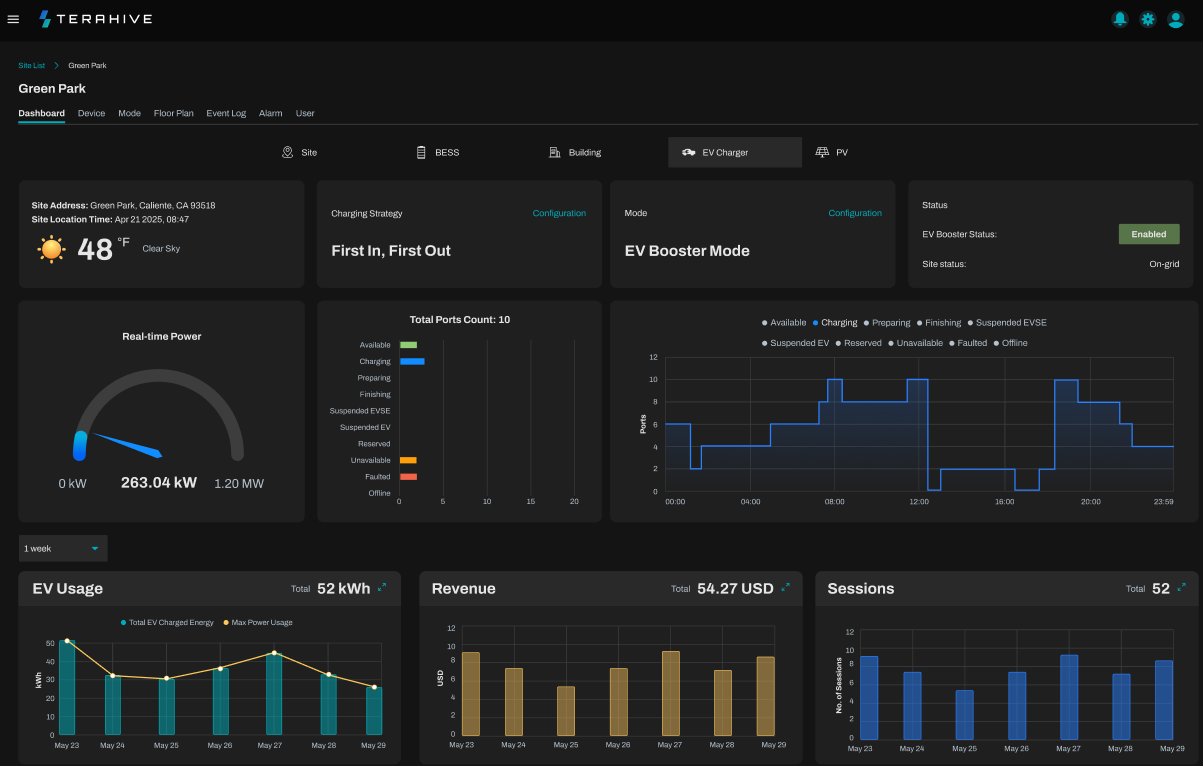This screenshot has width=1203, height=766.
Task: Click the 263.04 kW power reading
Action: point(159,482)
